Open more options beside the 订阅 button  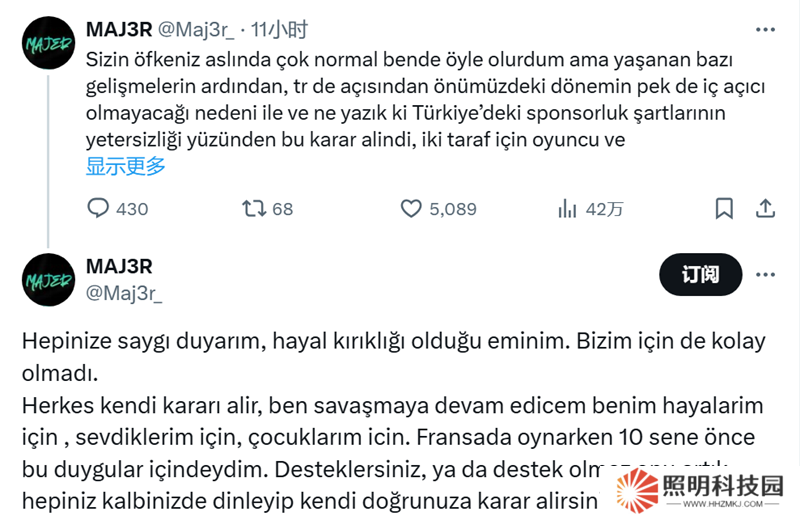765,274
